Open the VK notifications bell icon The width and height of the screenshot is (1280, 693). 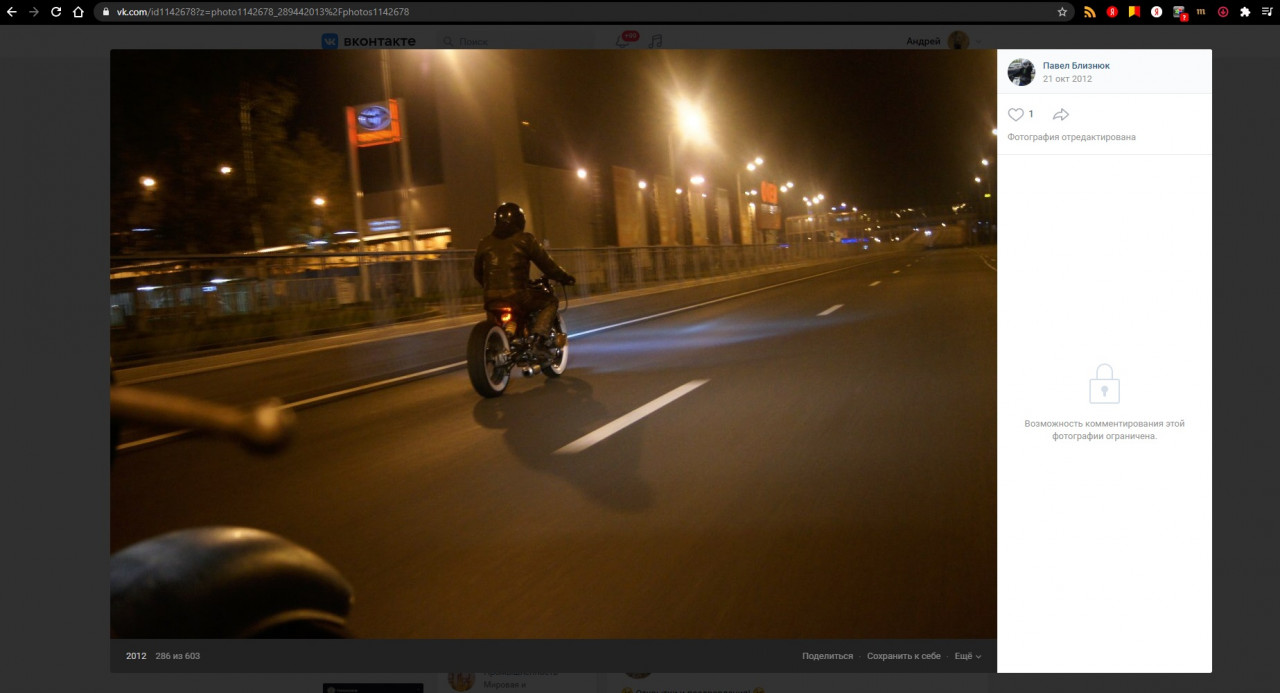pos(624,41)
